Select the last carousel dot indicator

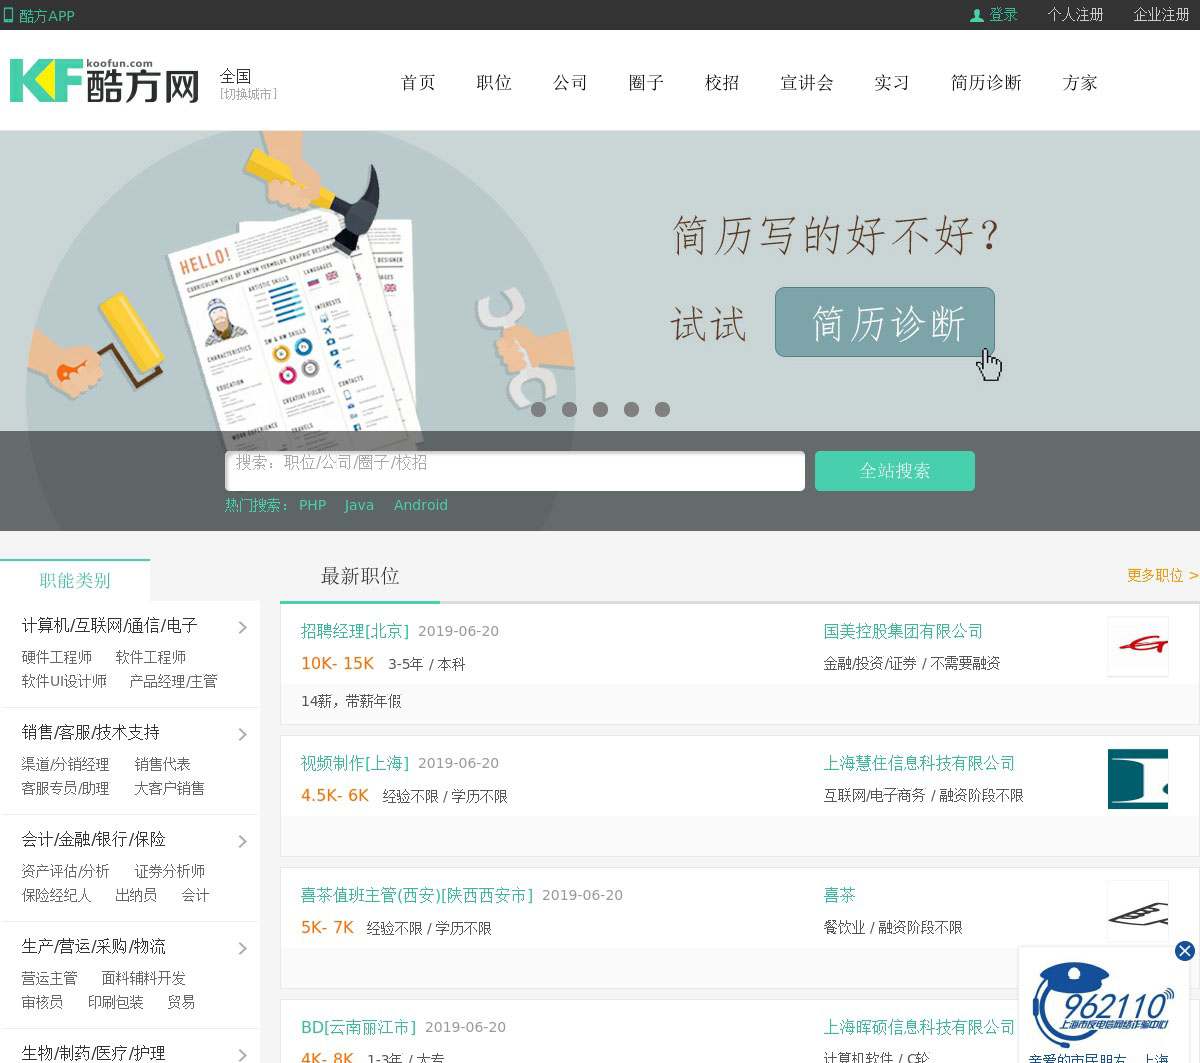click(662, 409)
